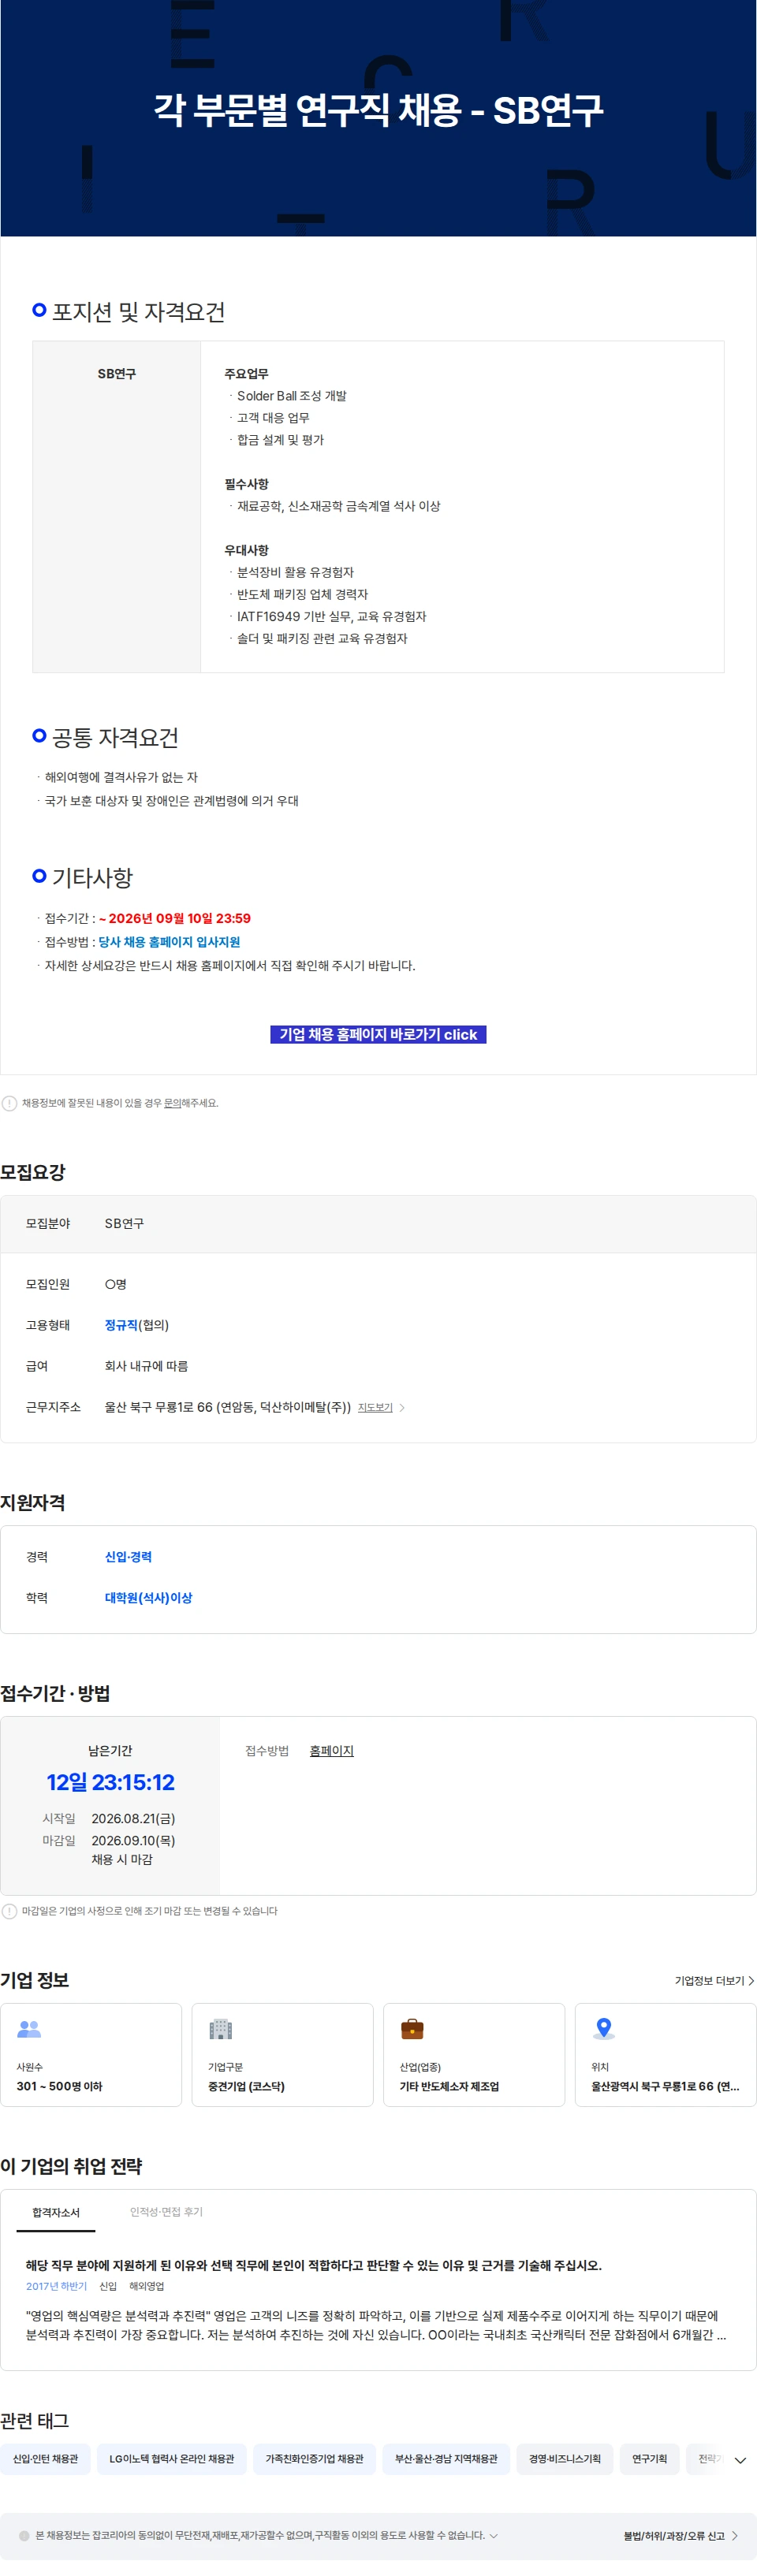Click the location map pin icon

[603, 2029]
